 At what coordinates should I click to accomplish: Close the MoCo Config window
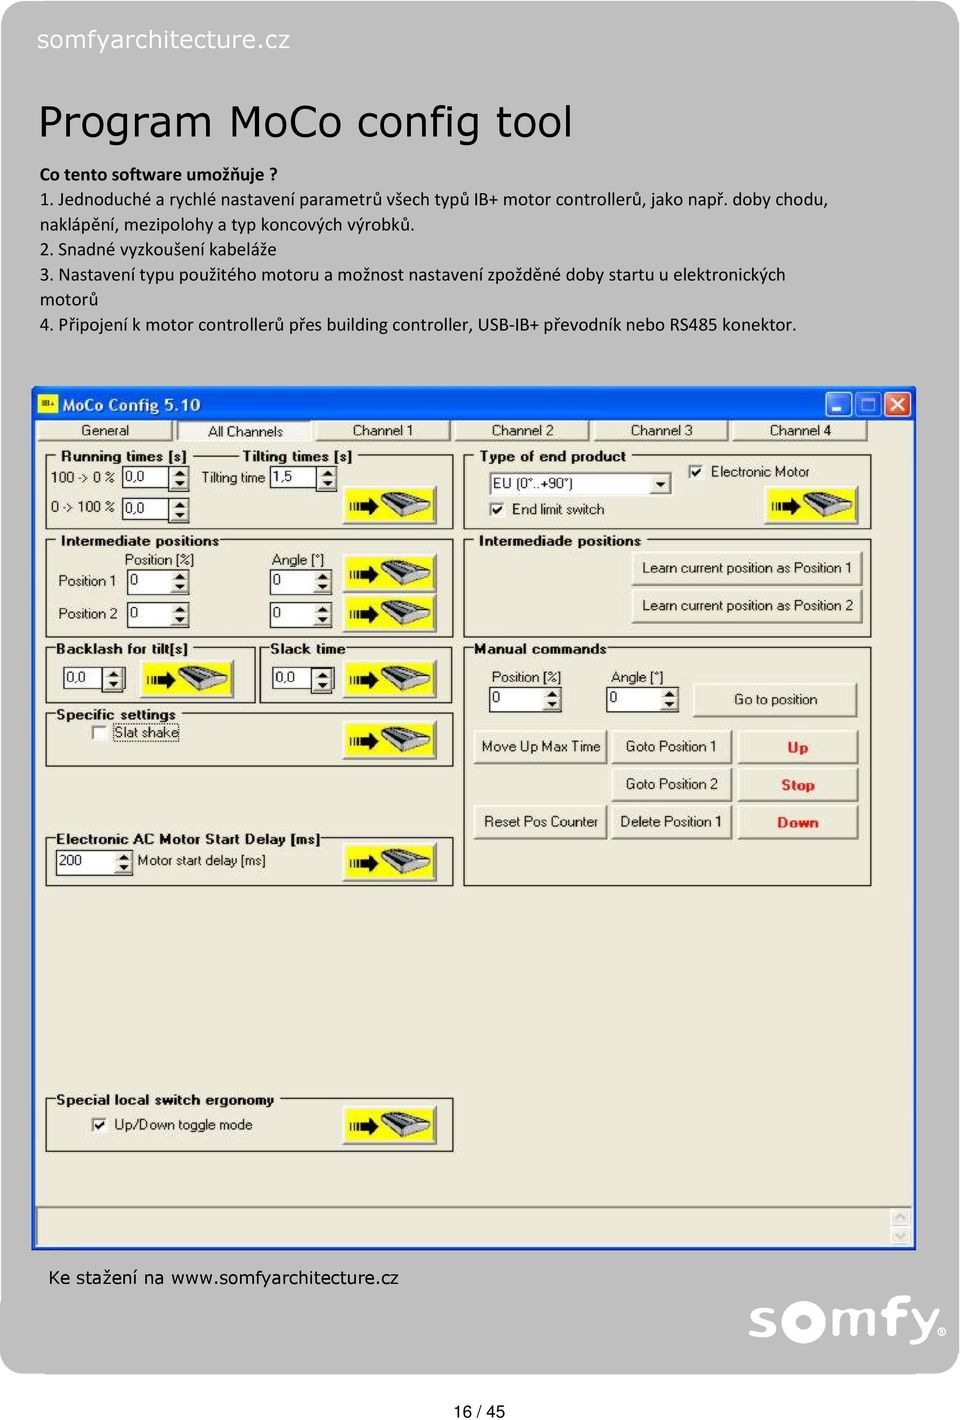click(x=898, y=404)
